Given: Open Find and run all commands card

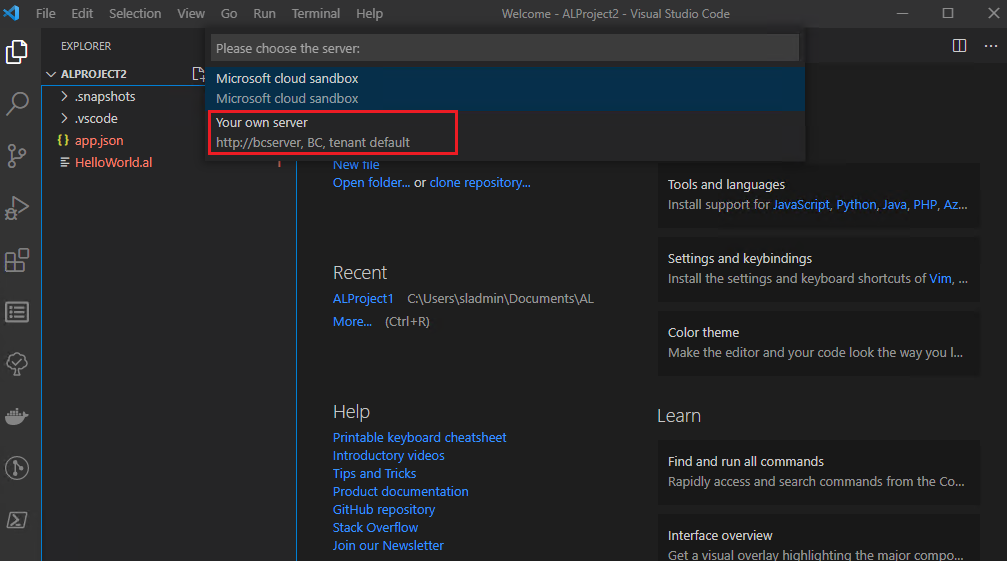Looking at the screenshot, I should [819, 472].
